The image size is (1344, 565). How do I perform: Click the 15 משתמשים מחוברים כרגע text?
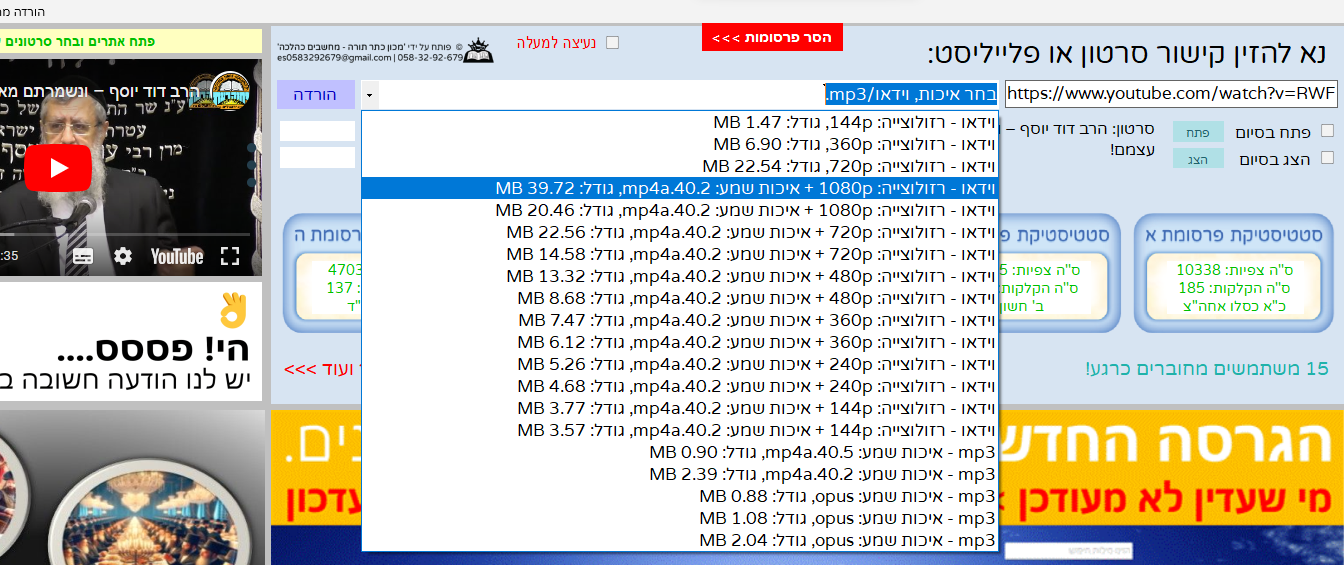pyautogui.click(x=1207, y=369)
